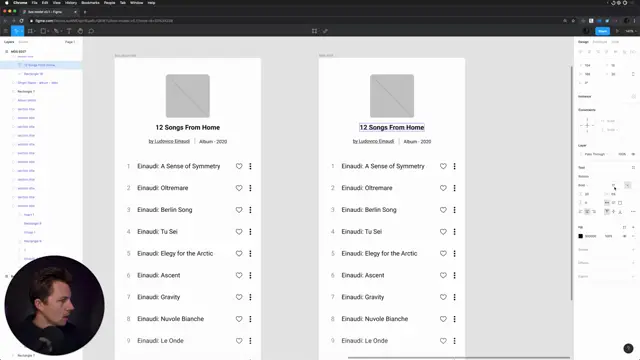
Task: Click the layer opacity 100% field
Action: click(x=622, y=154)
